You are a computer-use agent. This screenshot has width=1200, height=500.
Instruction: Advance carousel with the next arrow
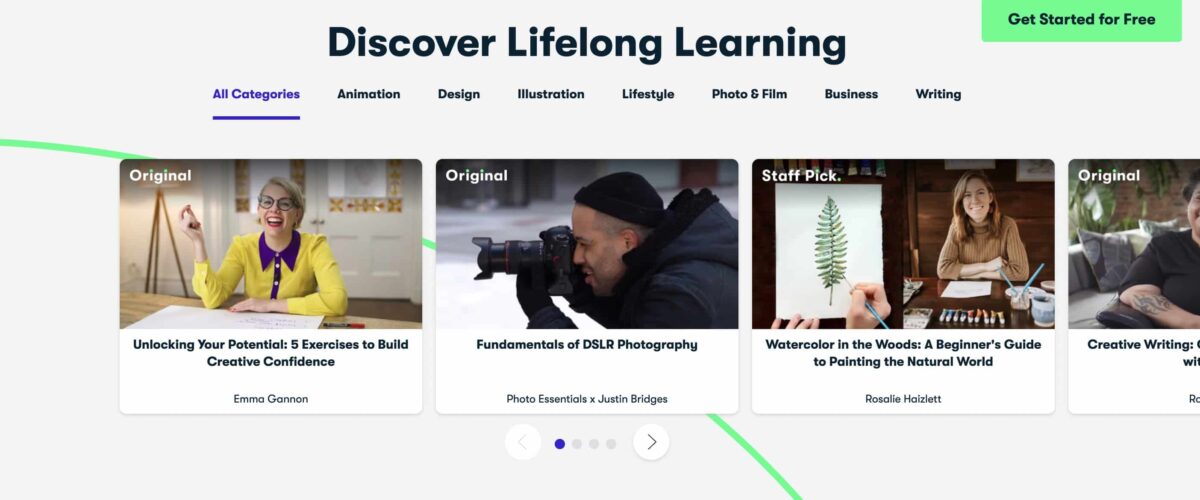point(651,442)
